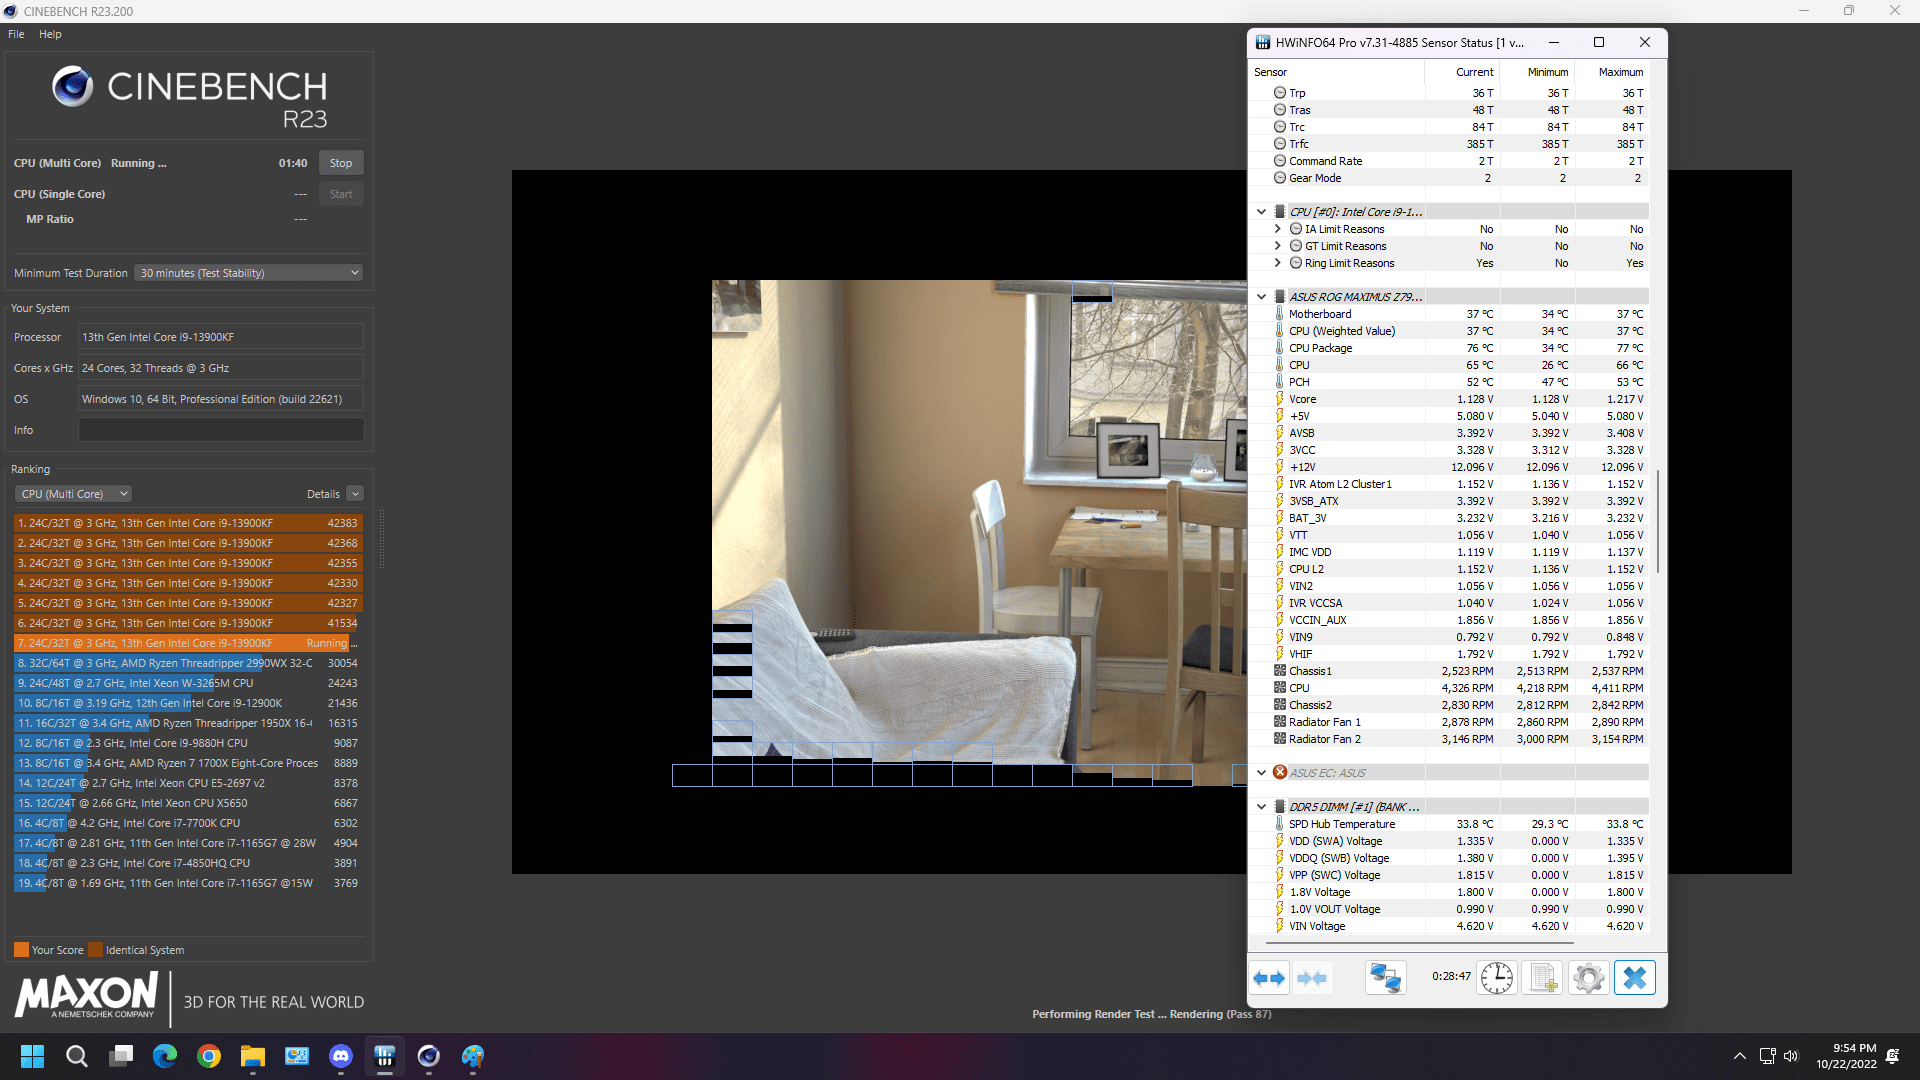Click the Maximum column header in HWiNFO
The image size is (1920, 1080).
pos(1612,72)
